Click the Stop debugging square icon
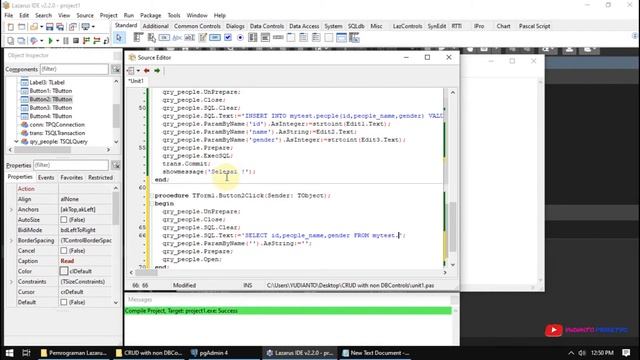This screenshot has height=360, width=640. 76,41
